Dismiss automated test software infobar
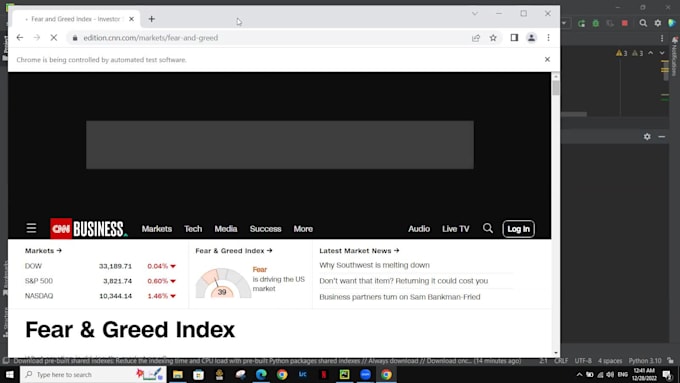This screenshot has height=383, width=680. pyautogui.click(x=547, y=59)
